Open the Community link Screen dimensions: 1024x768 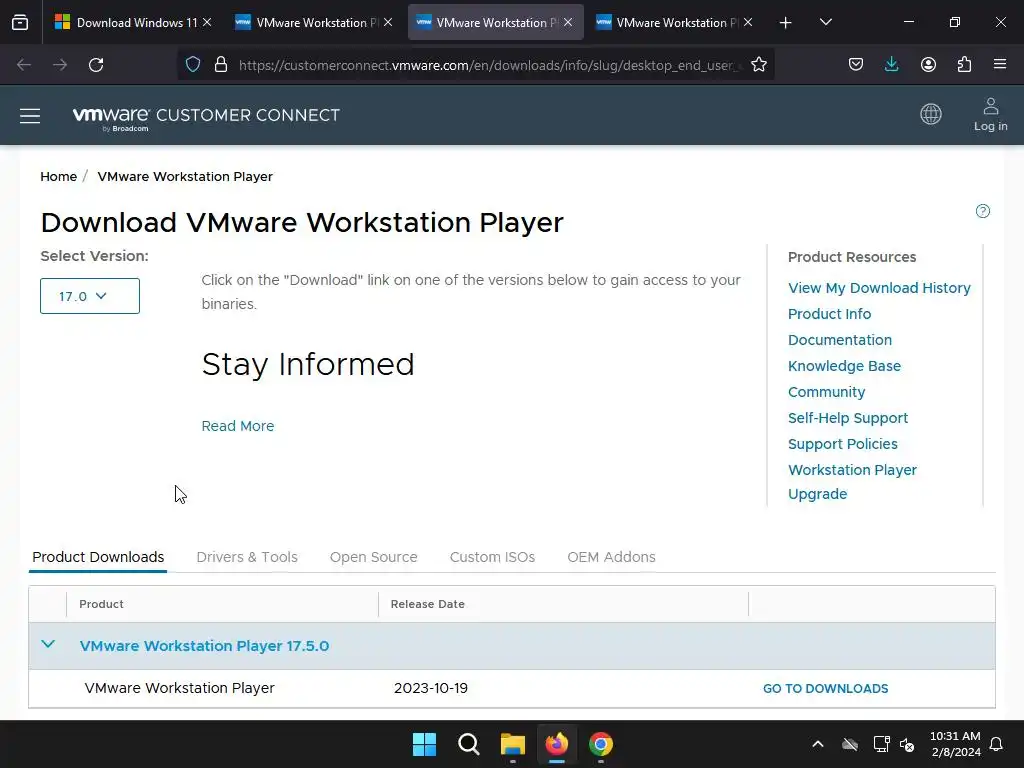827,392
